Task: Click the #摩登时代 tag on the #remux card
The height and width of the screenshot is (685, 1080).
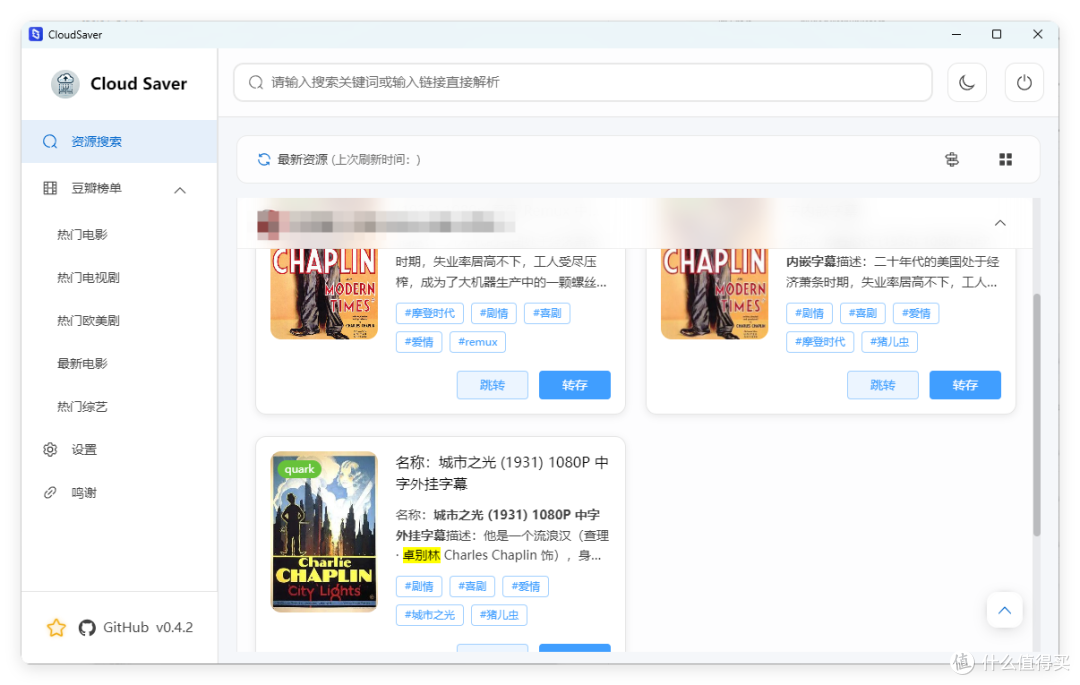Action: pyautogui.click(x=430, y=313)
